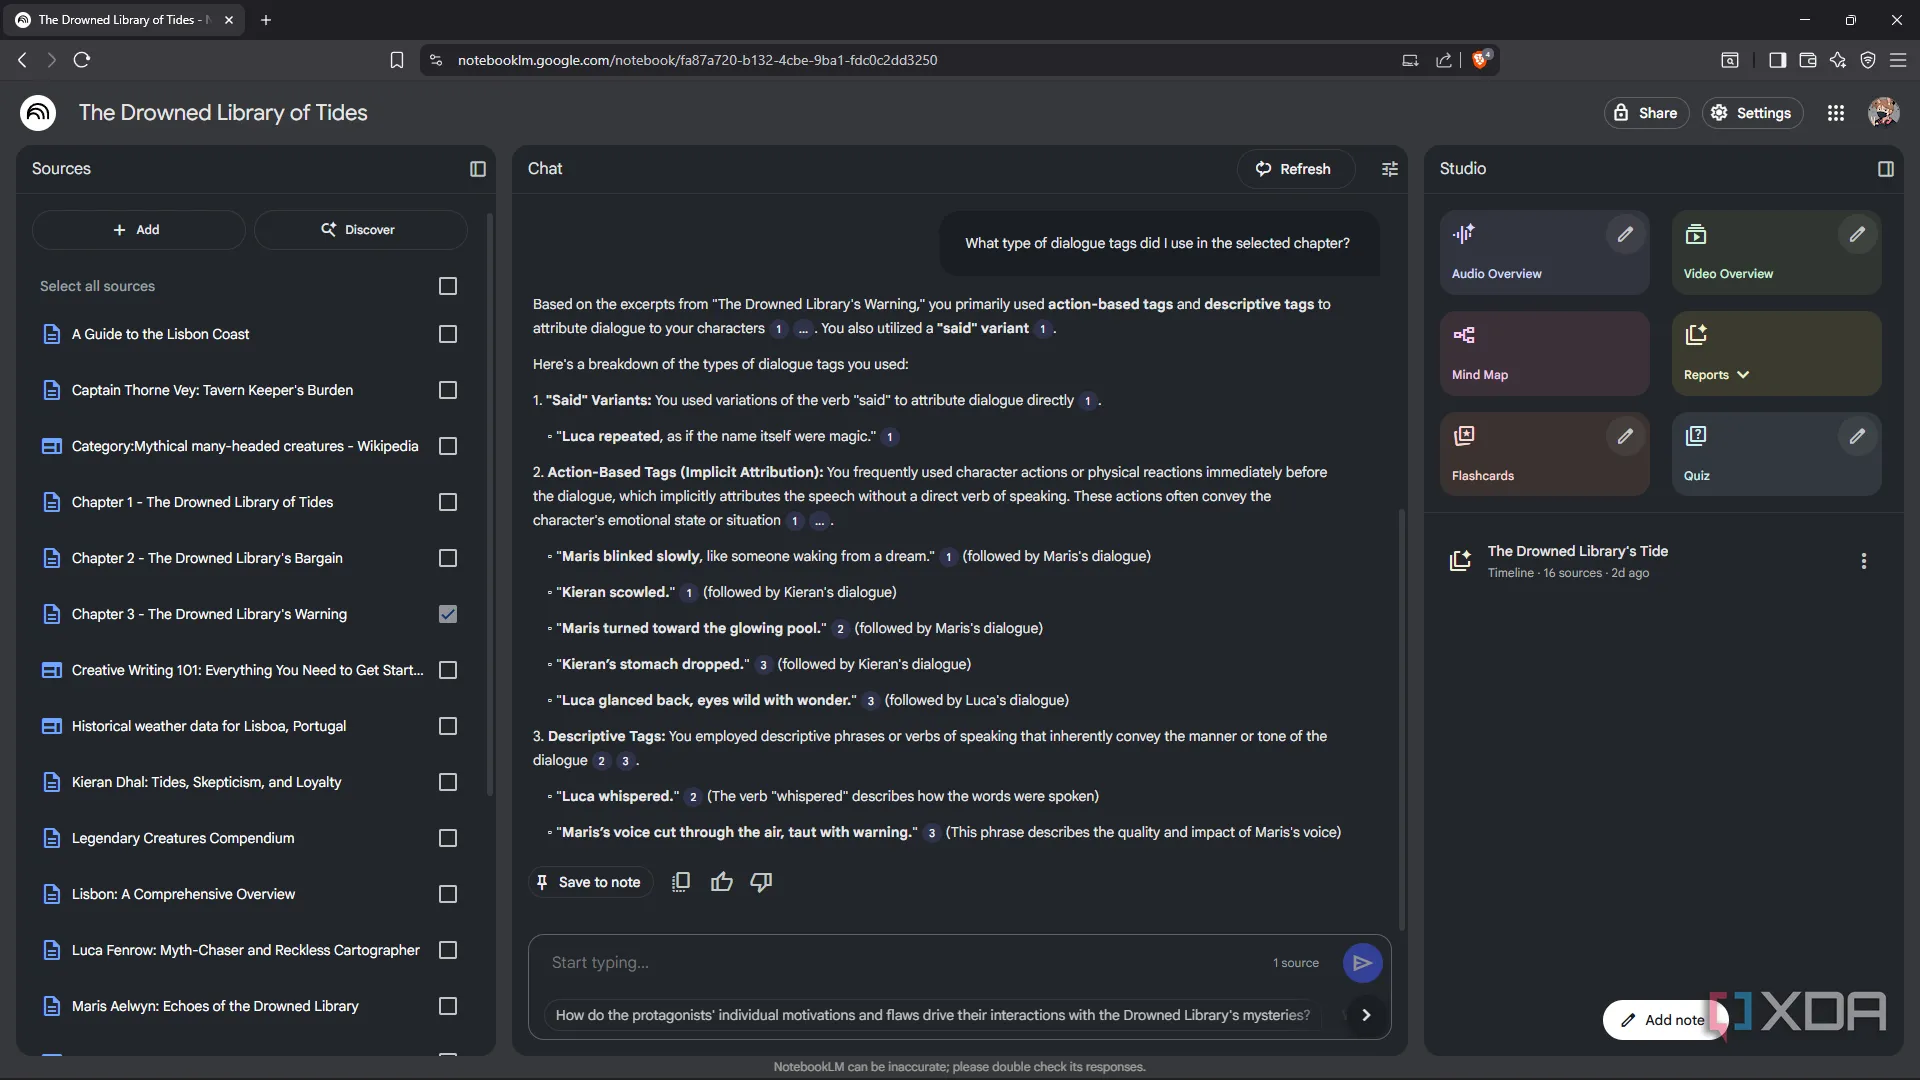The width and height of the screenshot is (1920, 1080).
Task: Copy the chat response
Action: (681, 882)
